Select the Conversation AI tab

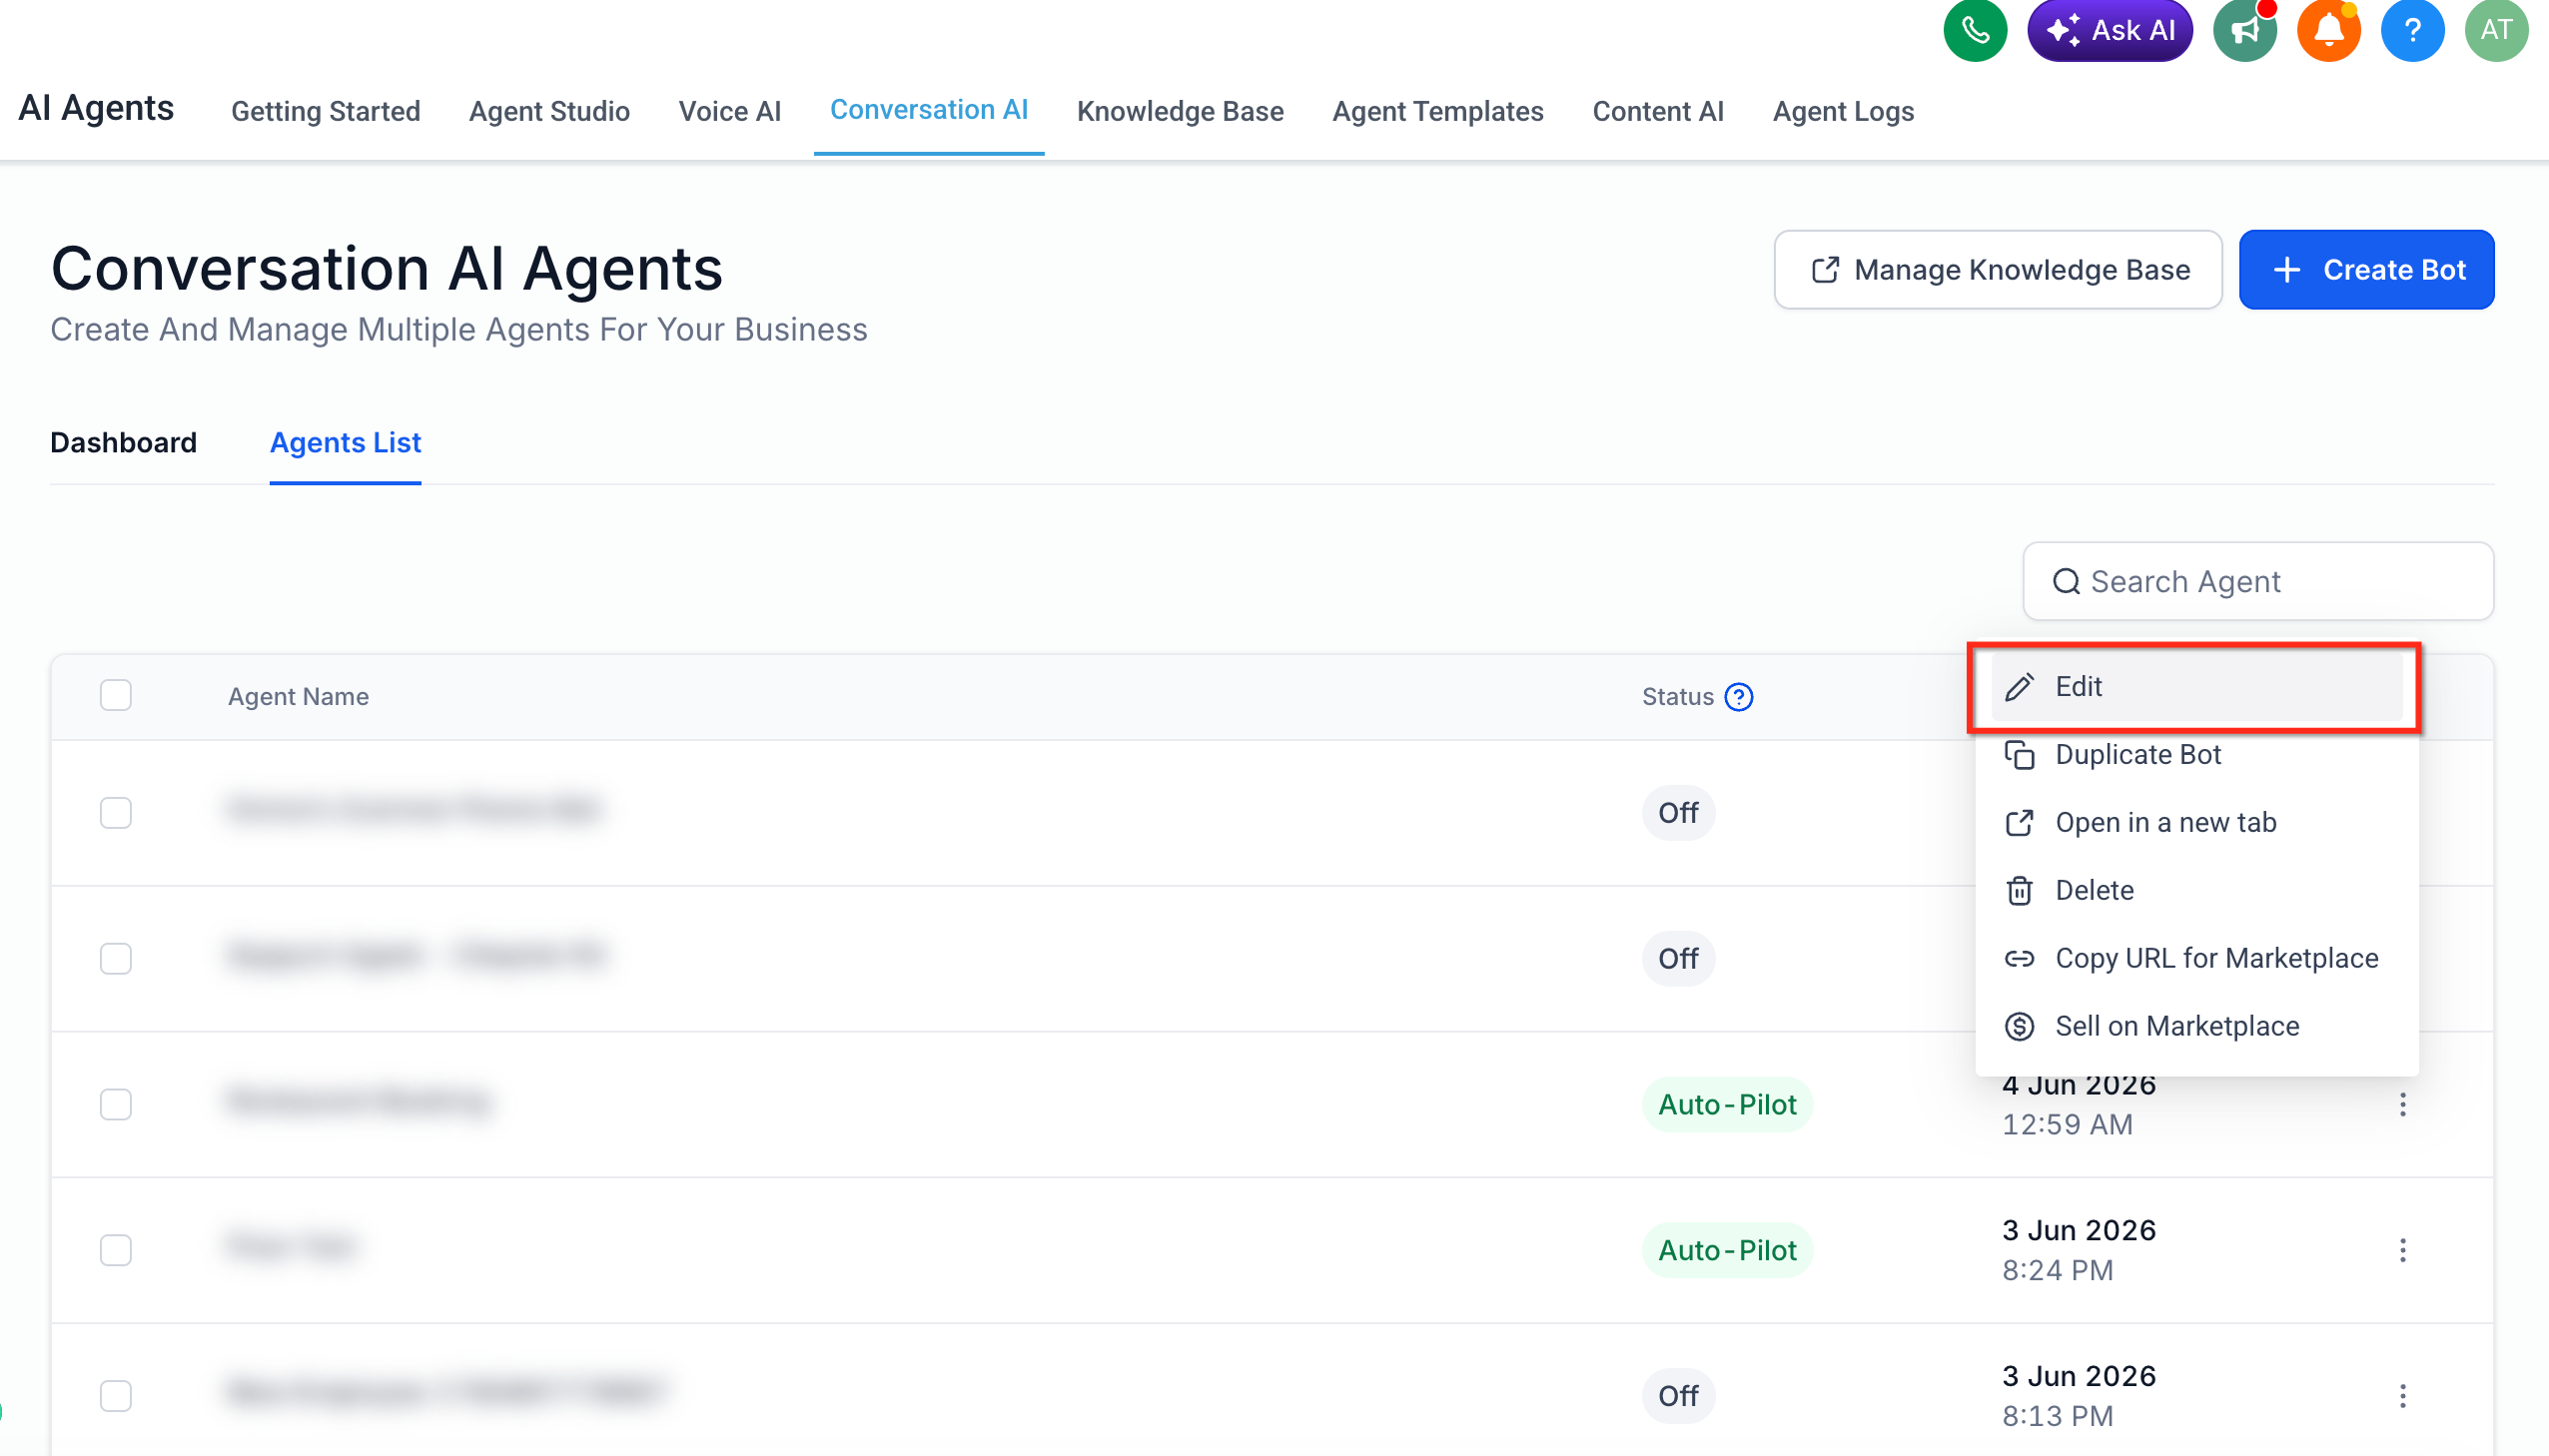tap(928, 110)
